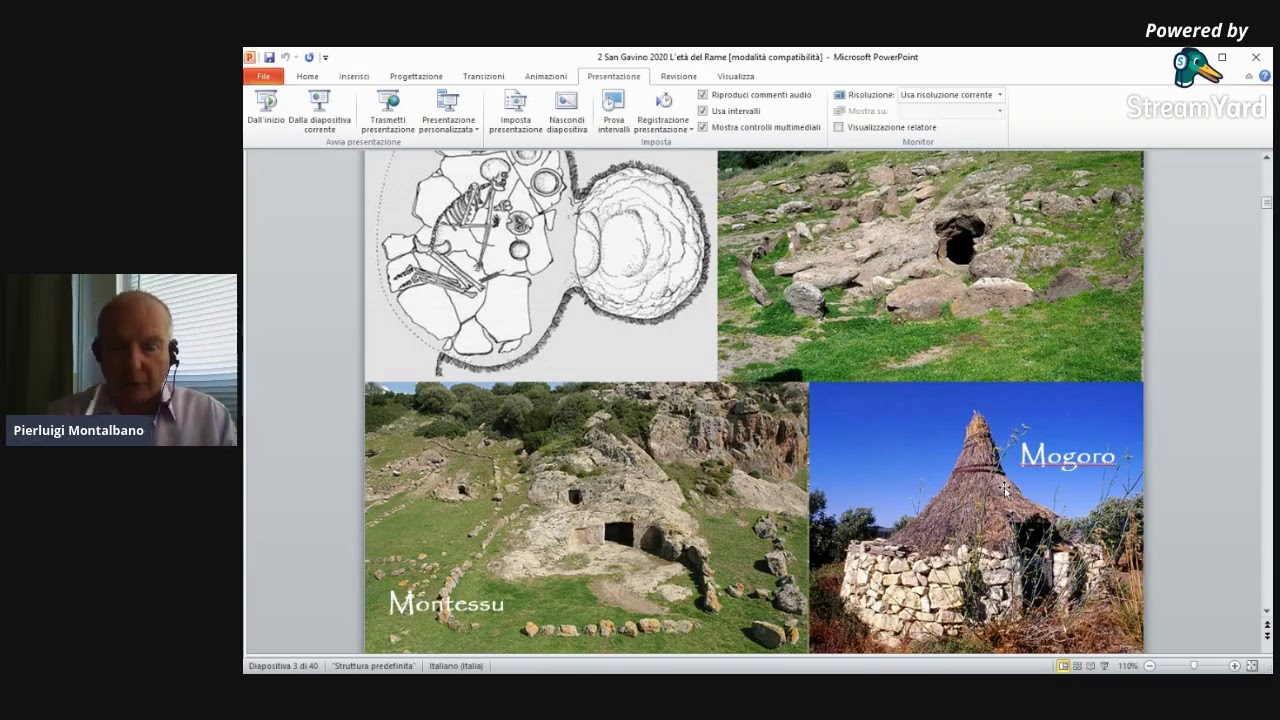Viewport: 1280px width, 720px height.
Task: Click Prova intervalli icon
Action: 614,100
